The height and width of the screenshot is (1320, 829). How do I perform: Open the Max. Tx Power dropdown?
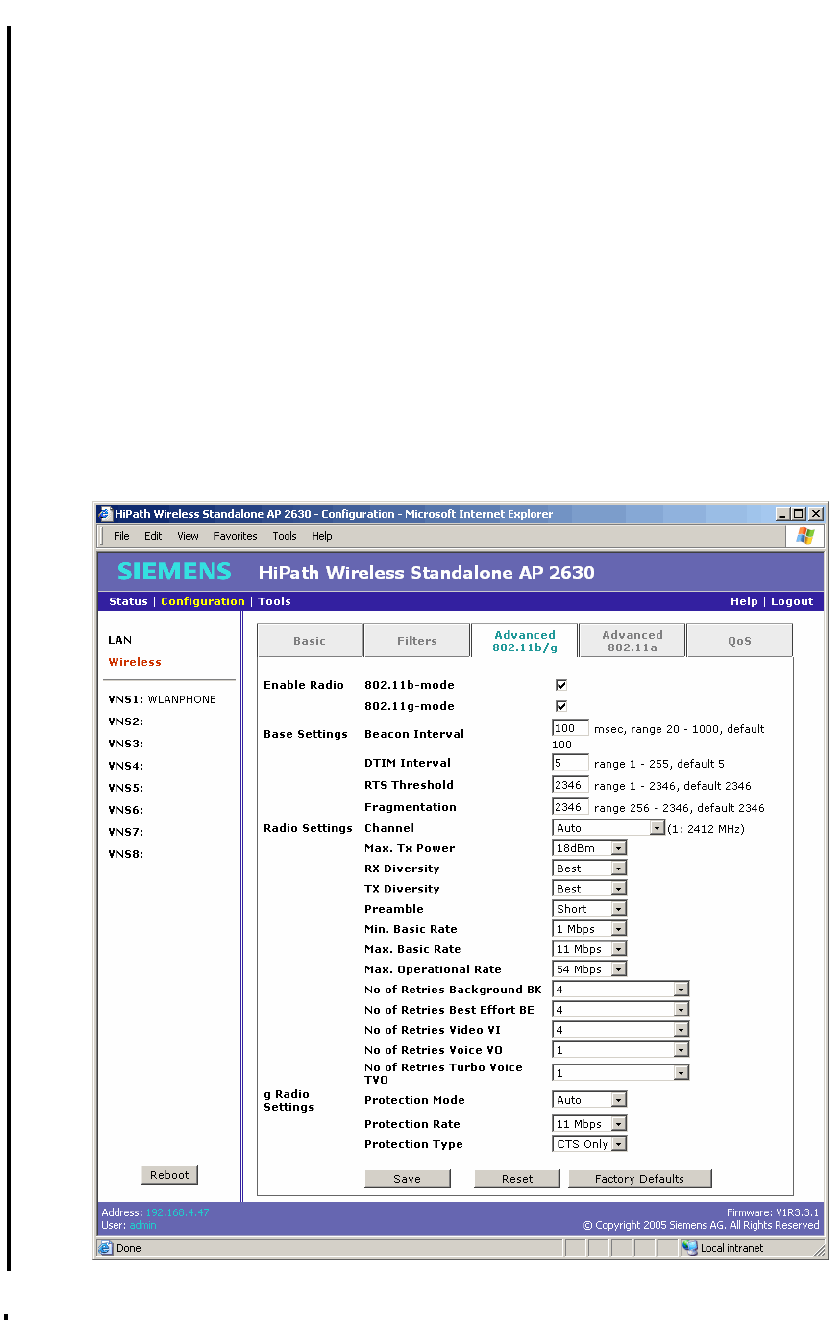[590, 848]
